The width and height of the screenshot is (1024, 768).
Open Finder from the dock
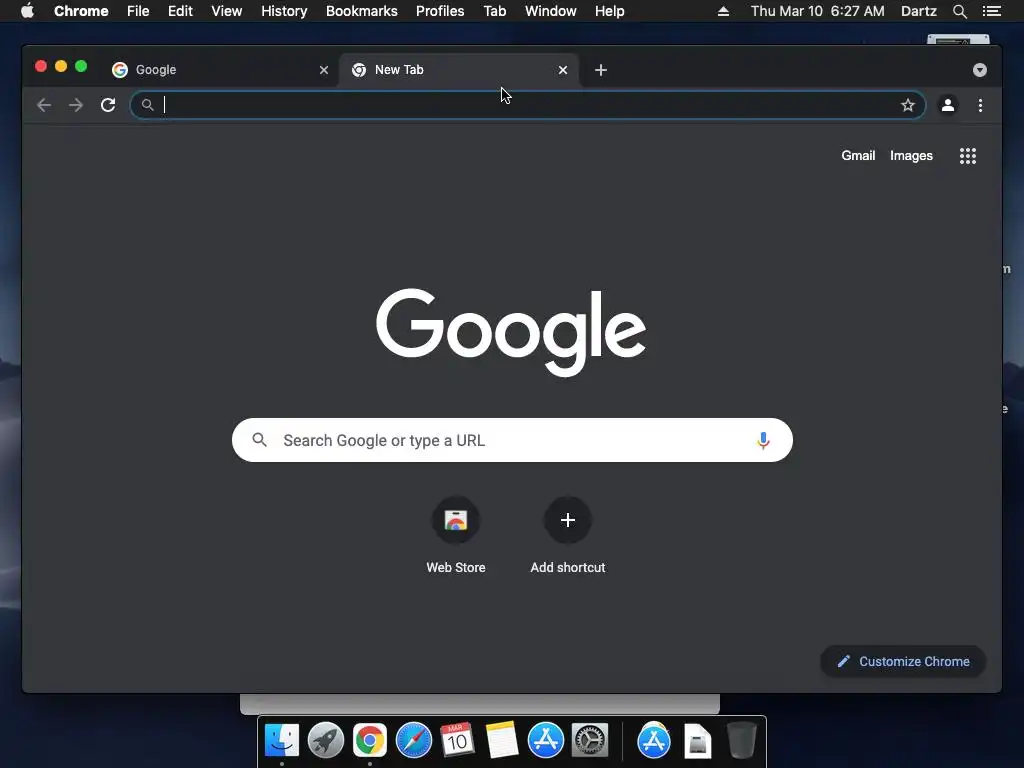click(x=282, y=740)
